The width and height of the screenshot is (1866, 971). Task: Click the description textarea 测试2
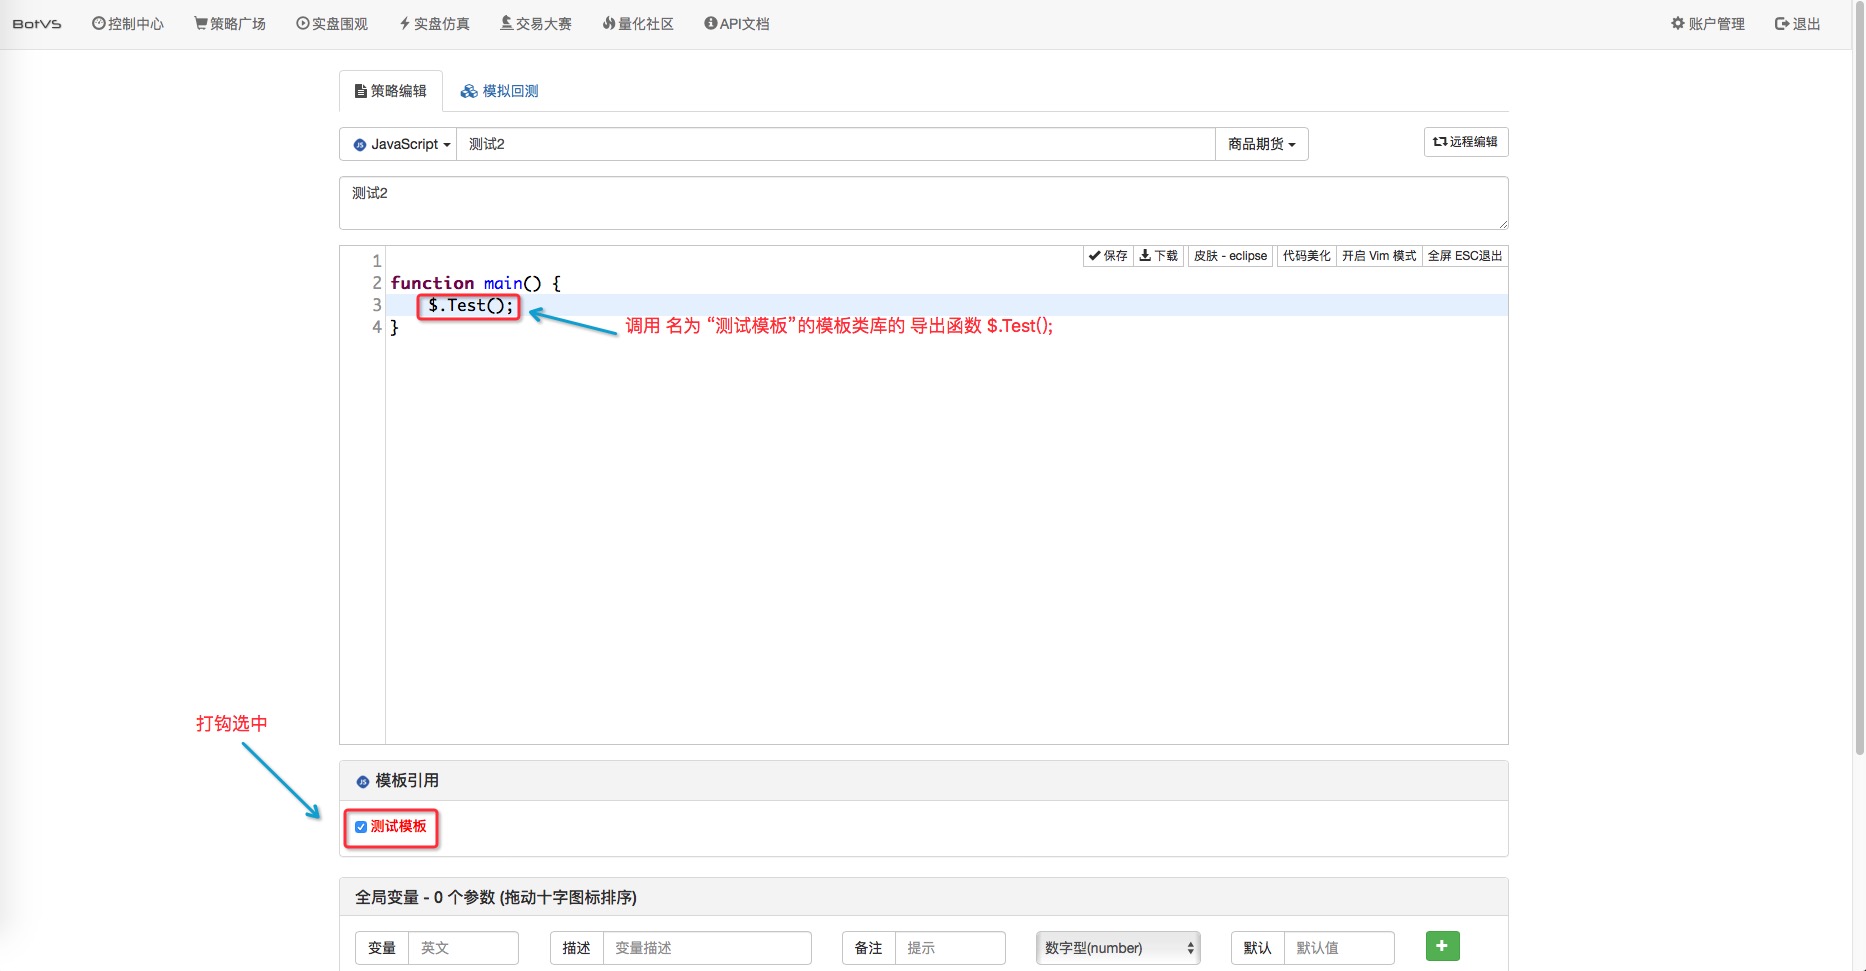(924, 203)
